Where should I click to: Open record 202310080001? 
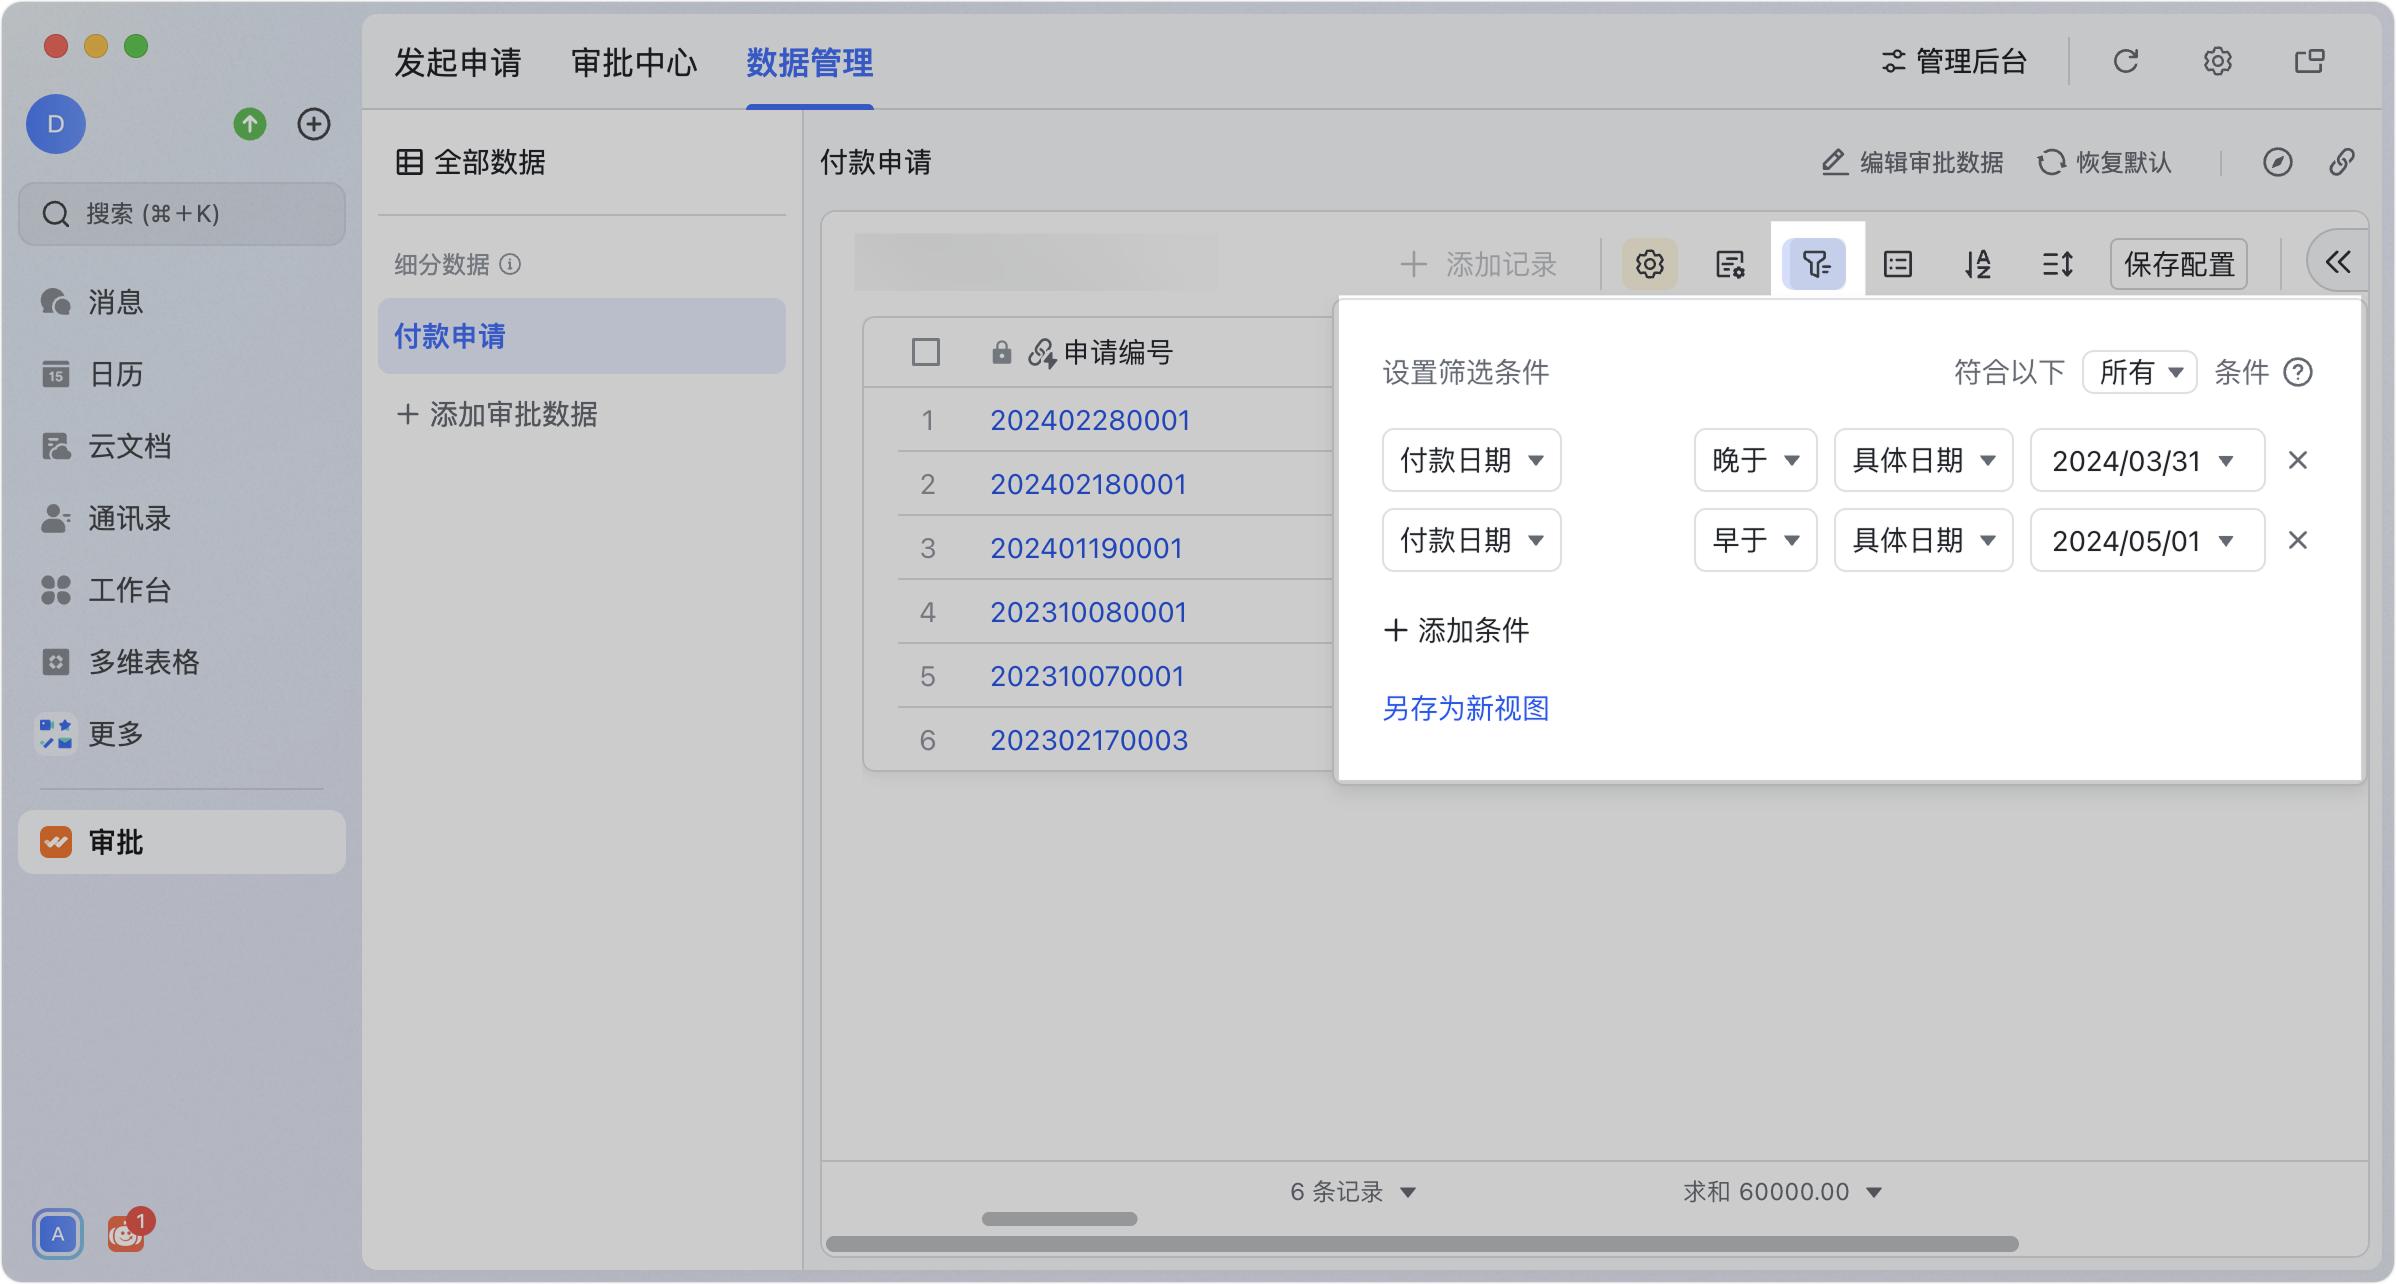pos(1088,612)
